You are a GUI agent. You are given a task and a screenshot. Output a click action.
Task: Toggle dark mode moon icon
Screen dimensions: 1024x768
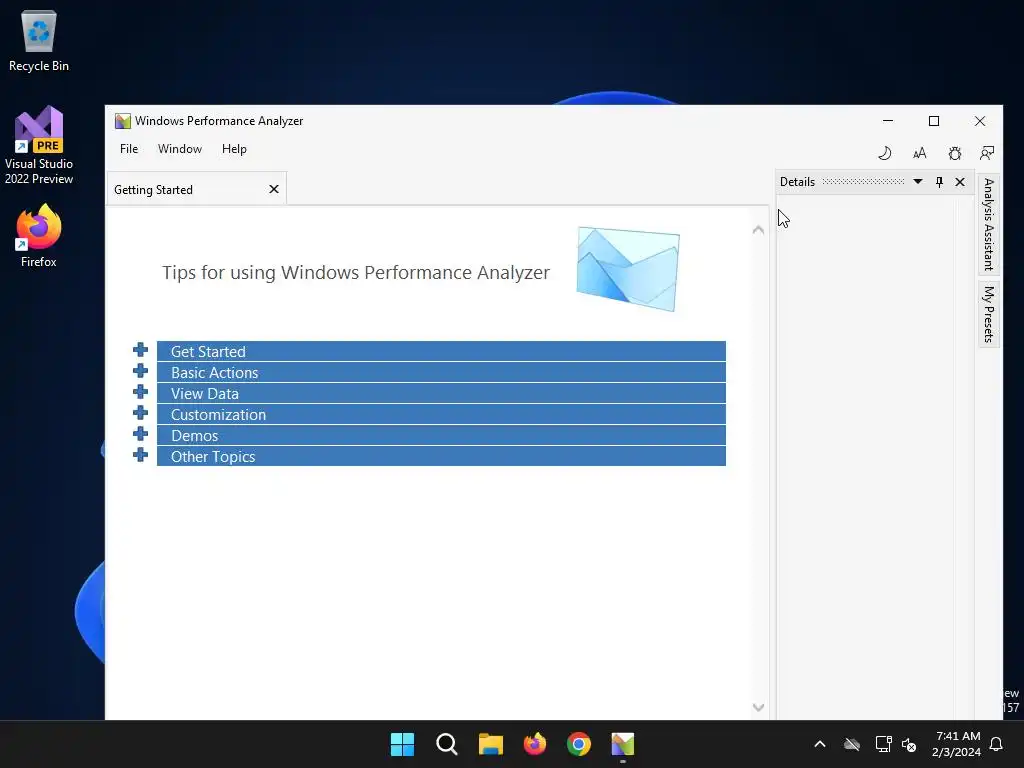(884, 153)
